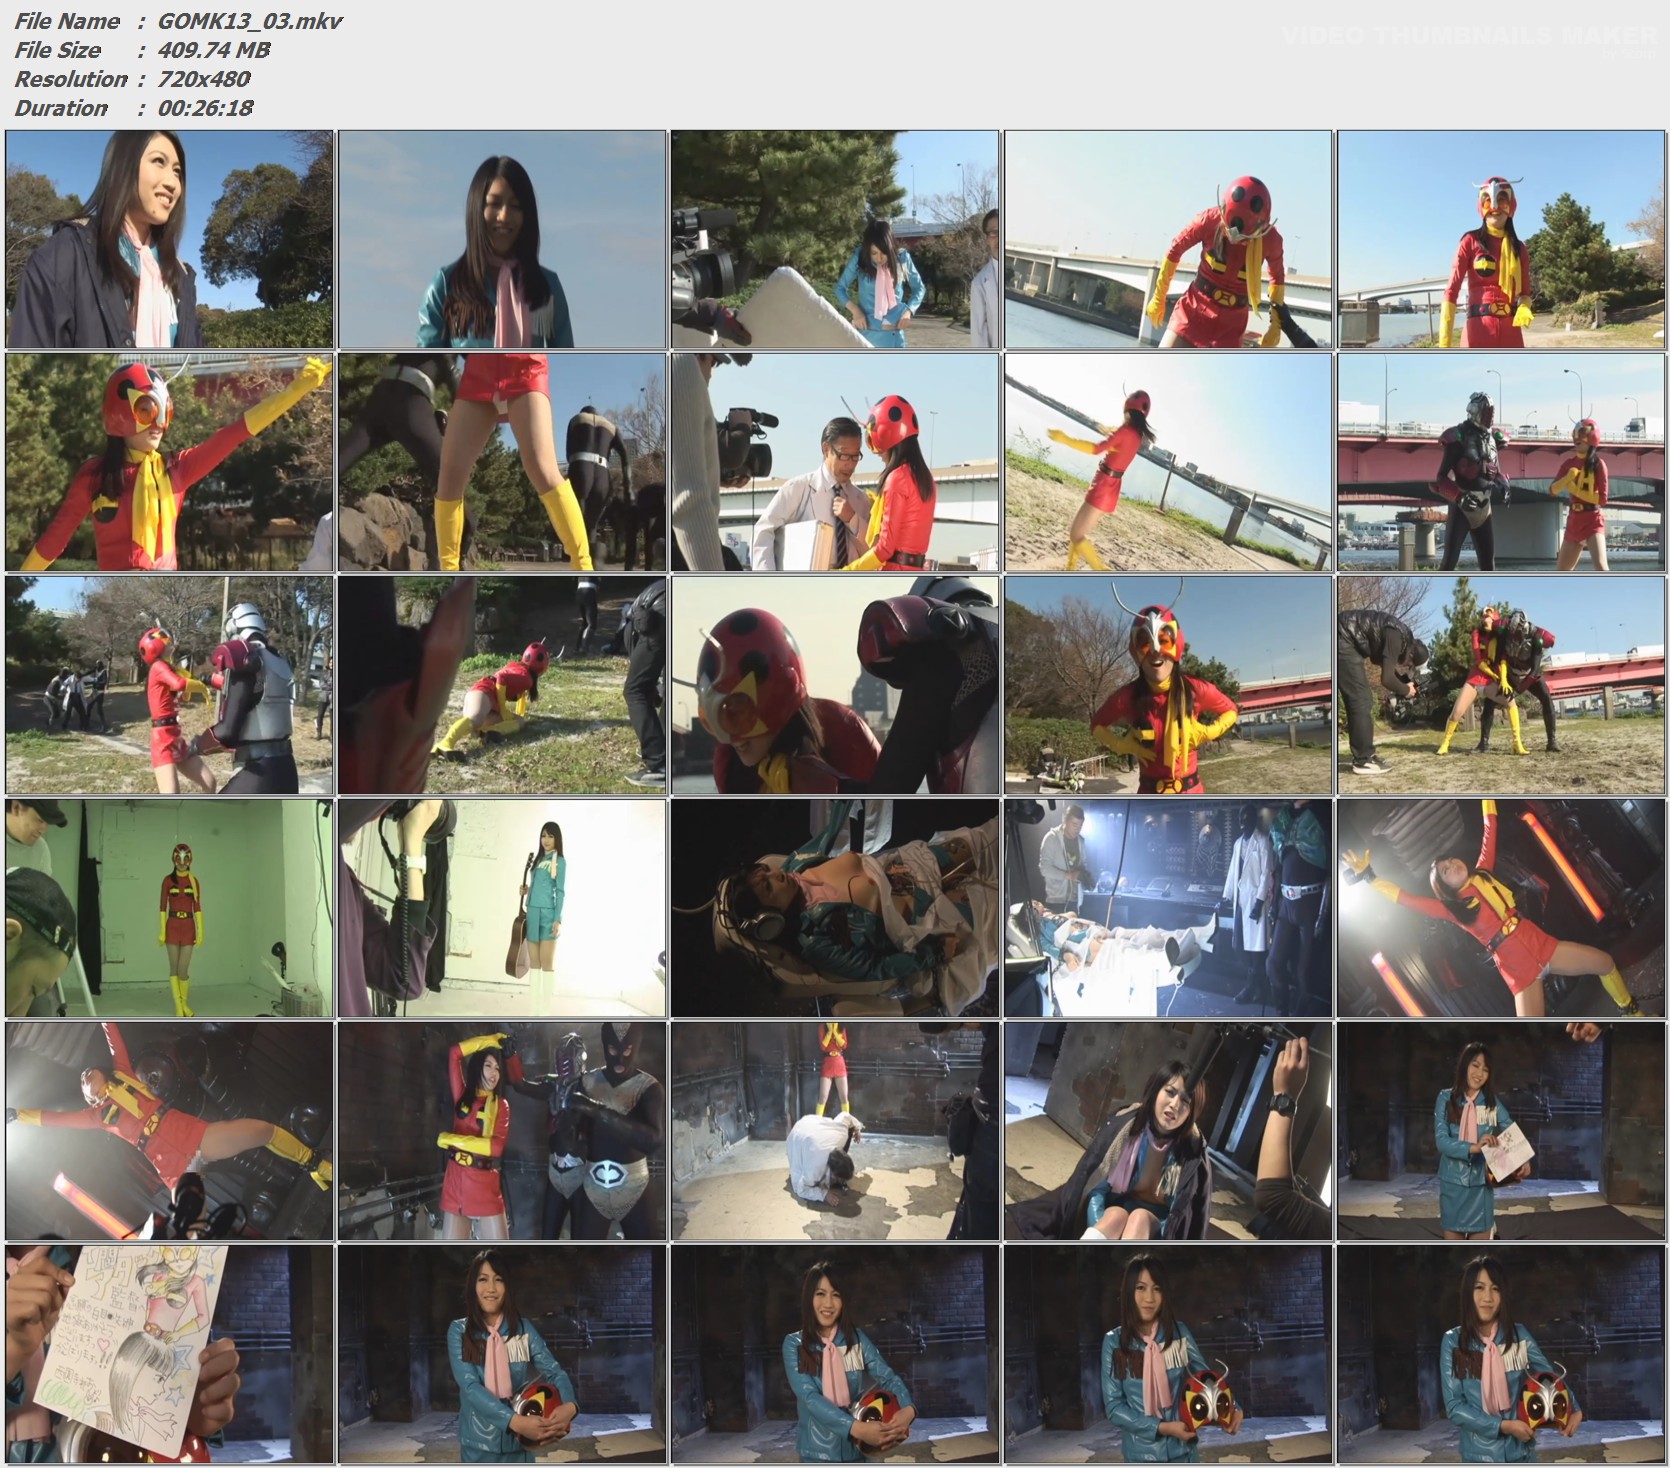Select thumbnail of woman lying wearing headphones
The width and height of the screenshot is (1670, 1468).
tap(835, 908)
